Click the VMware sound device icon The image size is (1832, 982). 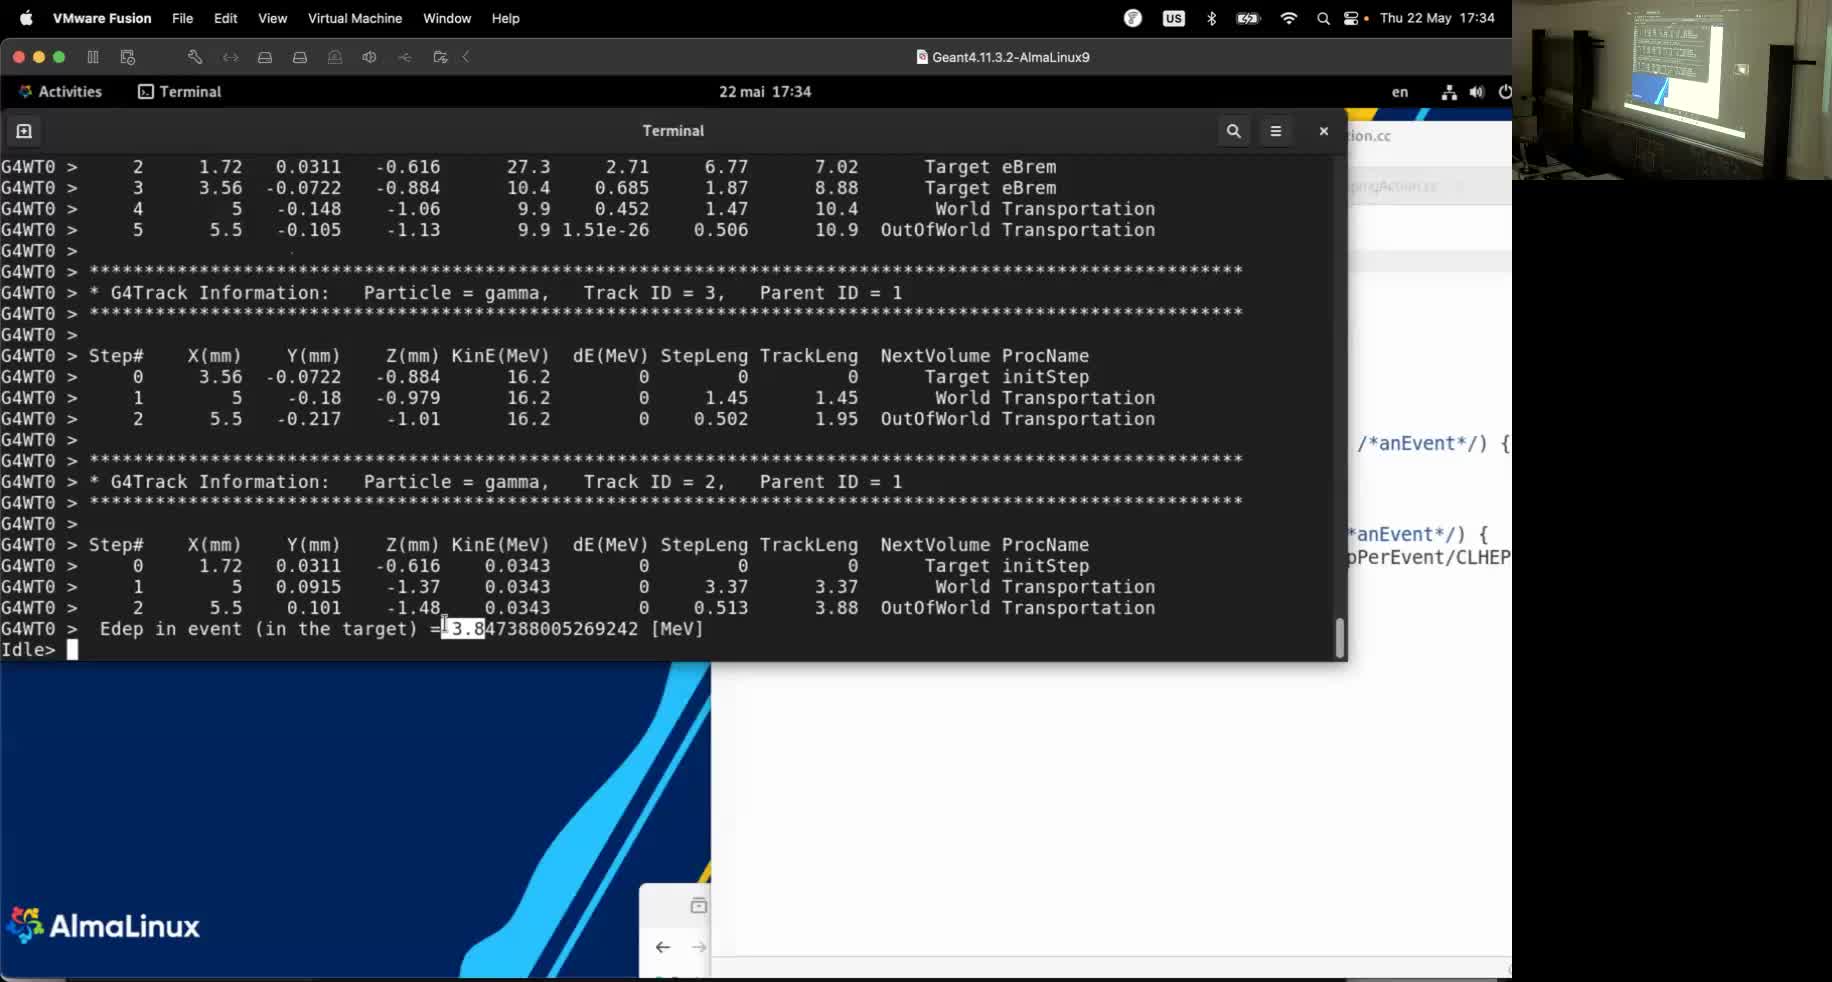369,57
